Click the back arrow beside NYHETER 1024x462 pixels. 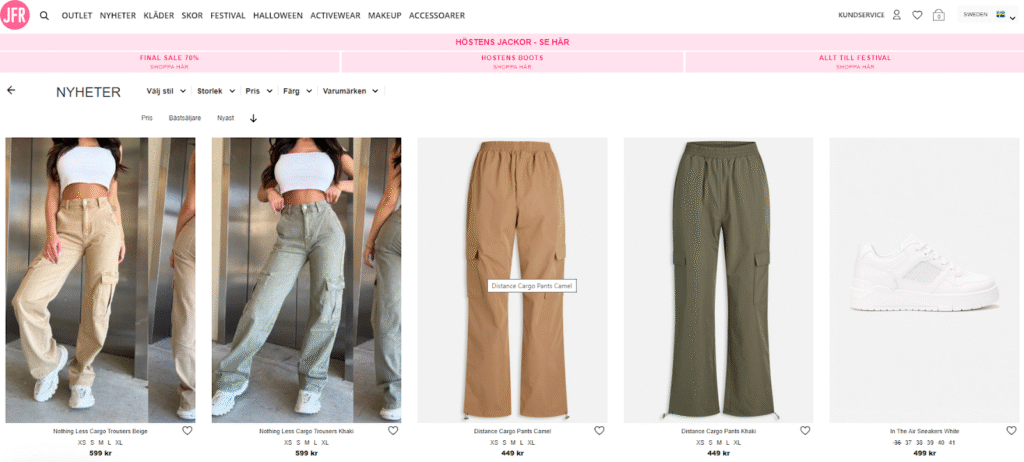pos(11,90)
